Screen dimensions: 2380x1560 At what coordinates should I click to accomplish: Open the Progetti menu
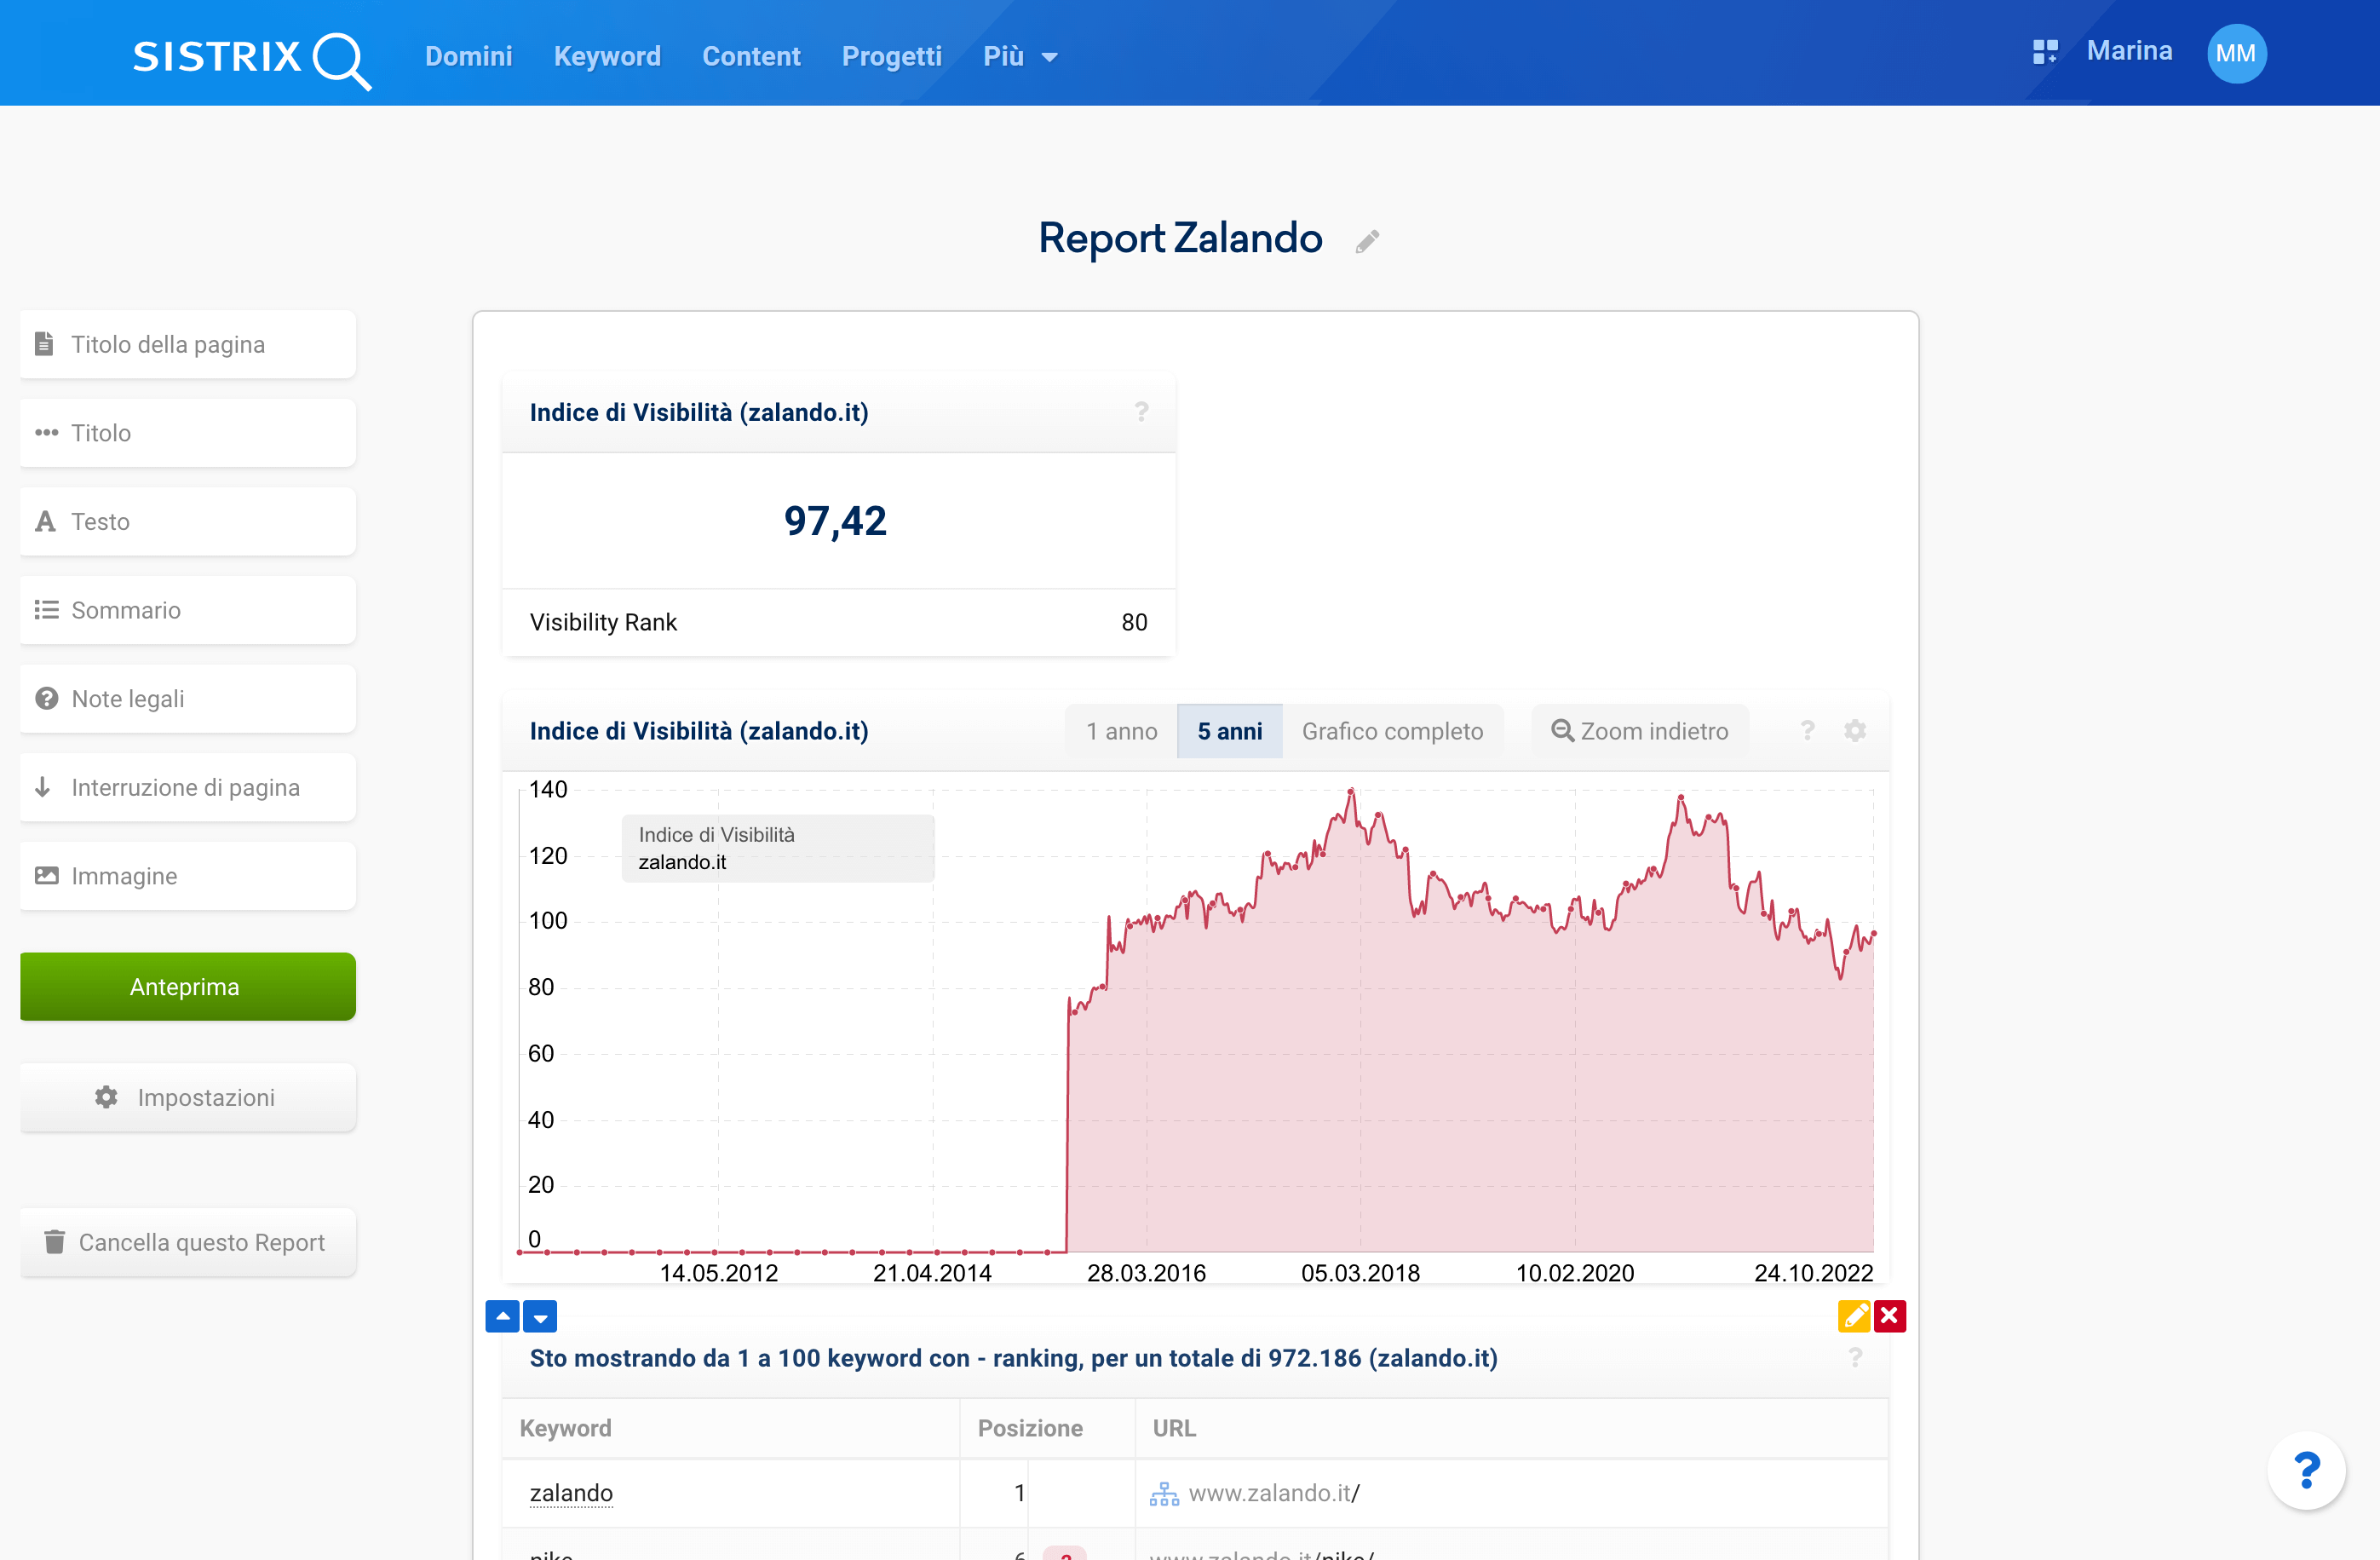point(891,56)
